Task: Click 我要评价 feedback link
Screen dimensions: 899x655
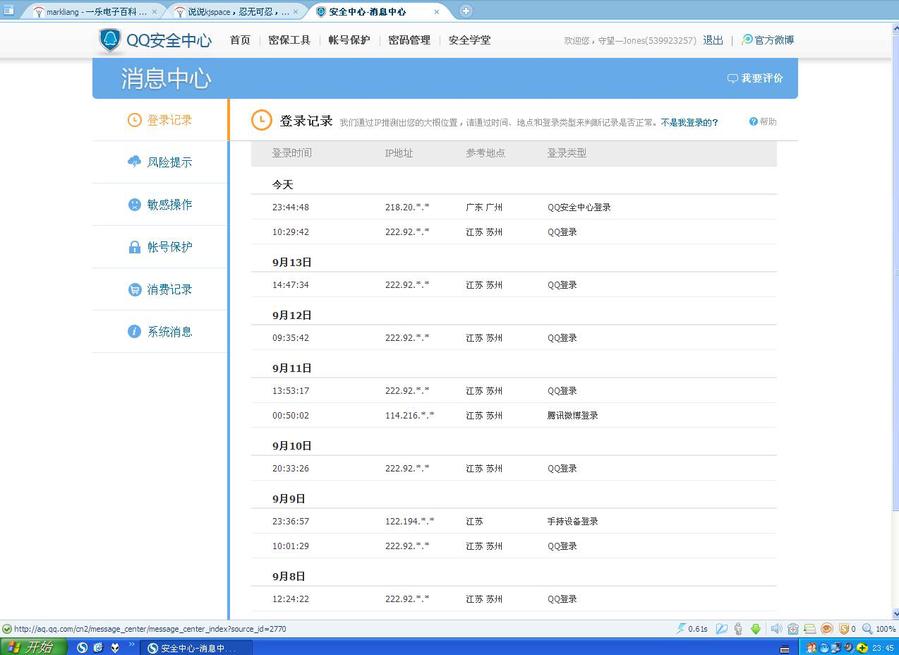Action: point(762,78)
